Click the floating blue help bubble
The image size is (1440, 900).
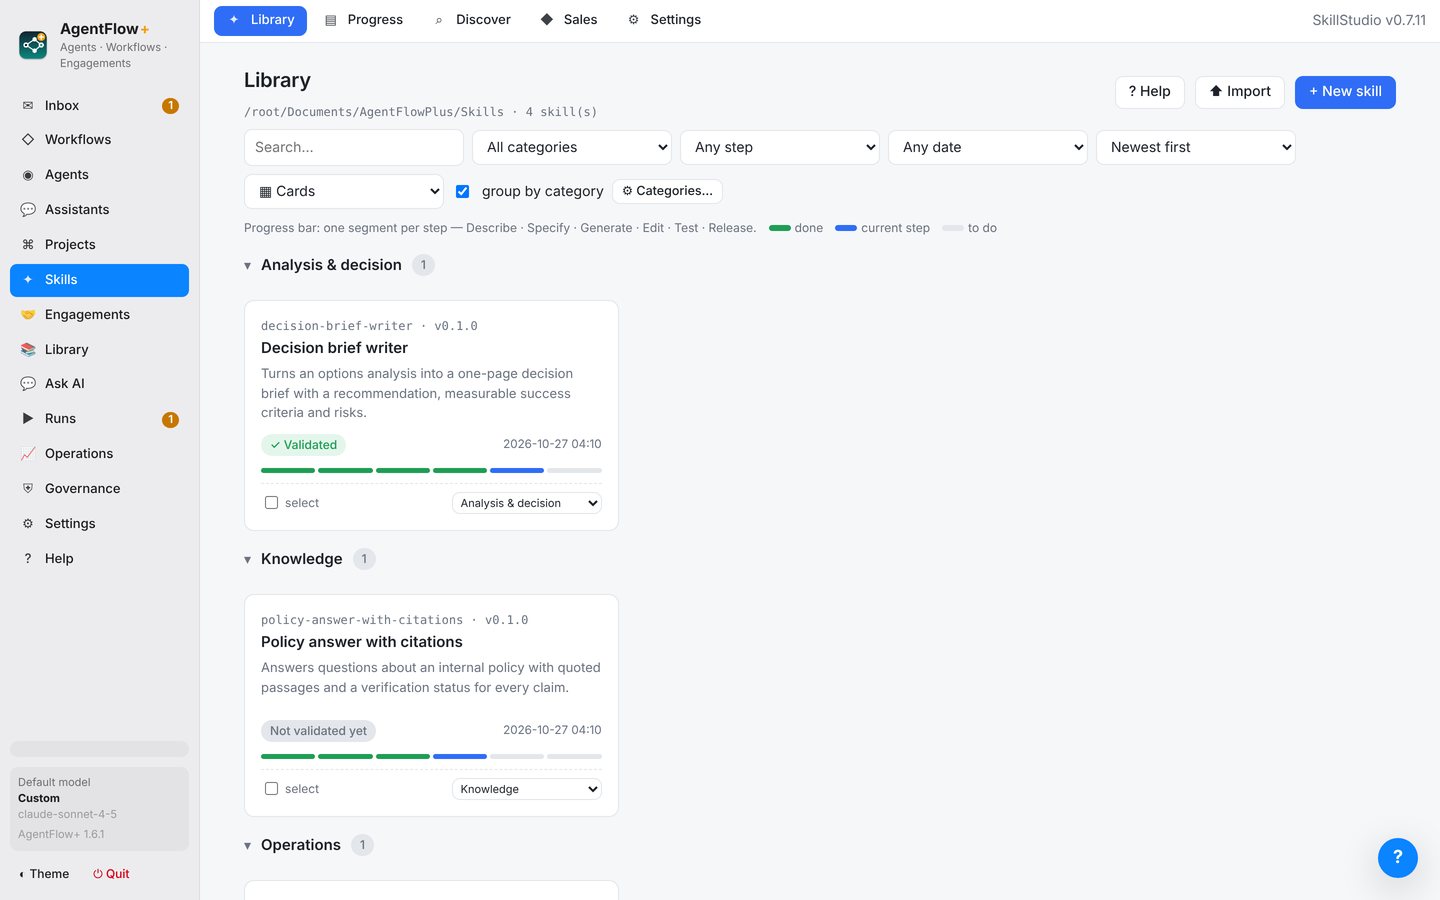pos(1398,857)
